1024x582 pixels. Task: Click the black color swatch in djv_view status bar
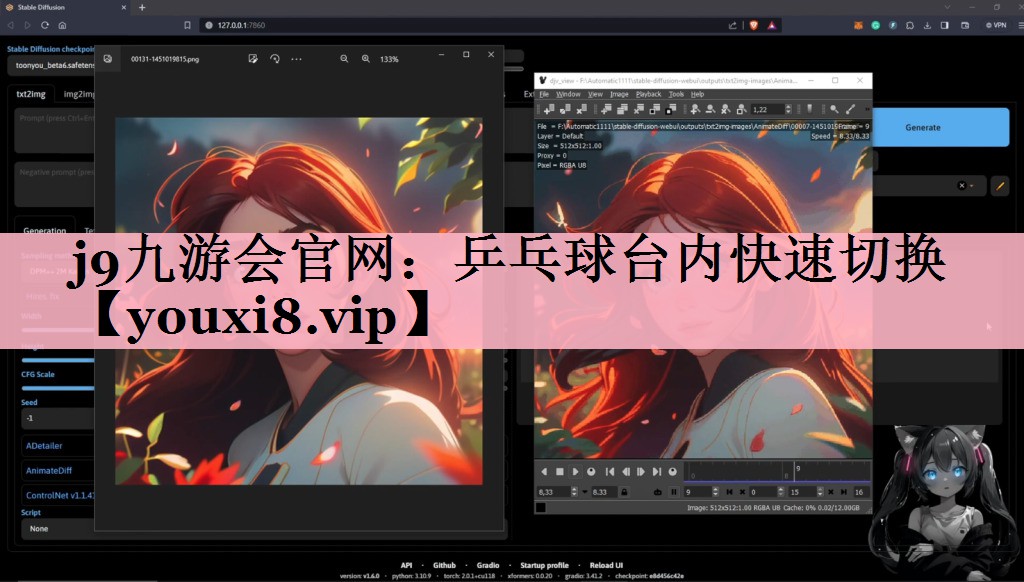point(541,508)
